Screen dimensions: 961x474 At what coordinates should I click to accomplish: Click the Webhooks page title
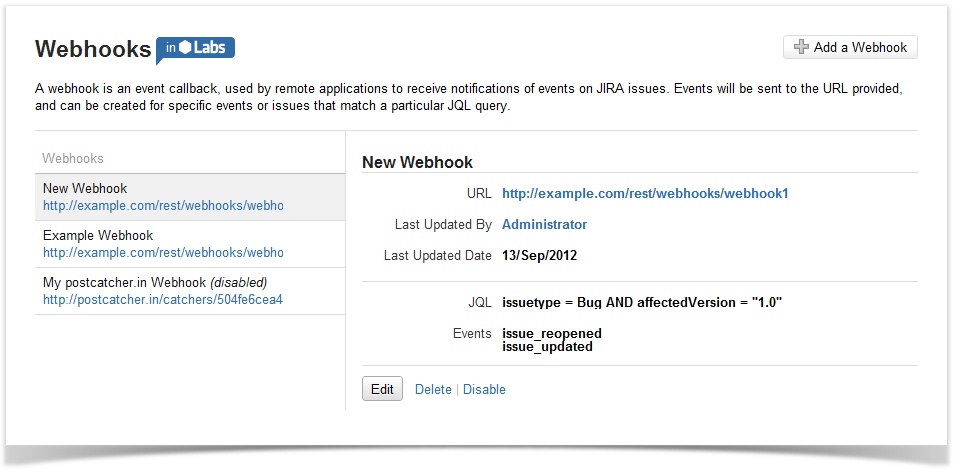(x=93, y=49)
